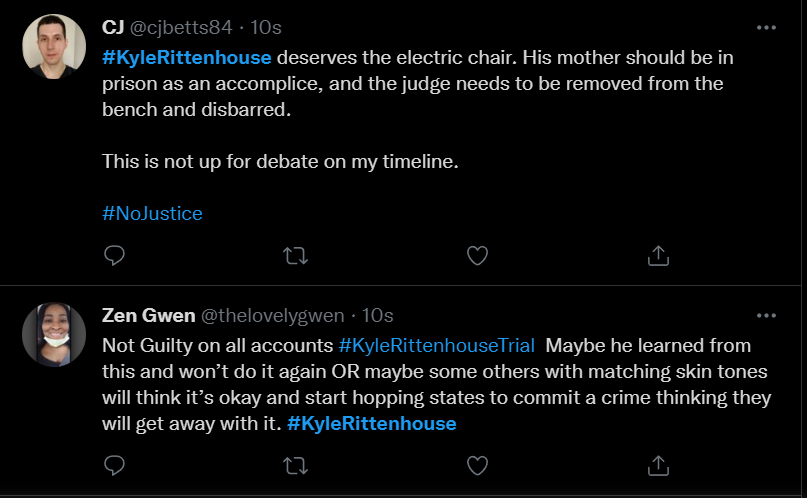Click the CJ display name
Viewport: 807px width, 498px height.
point(114,28)
